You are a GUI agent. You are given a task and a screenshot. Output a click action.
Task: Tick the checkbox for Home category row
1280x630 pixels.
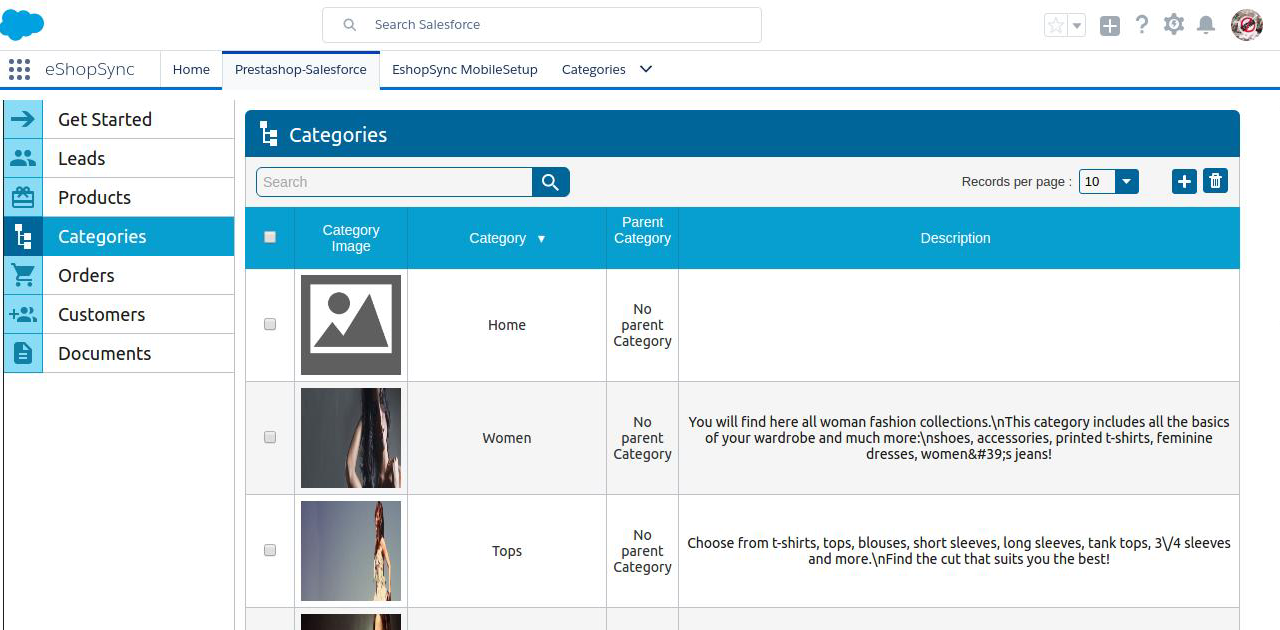click(270, 324)
